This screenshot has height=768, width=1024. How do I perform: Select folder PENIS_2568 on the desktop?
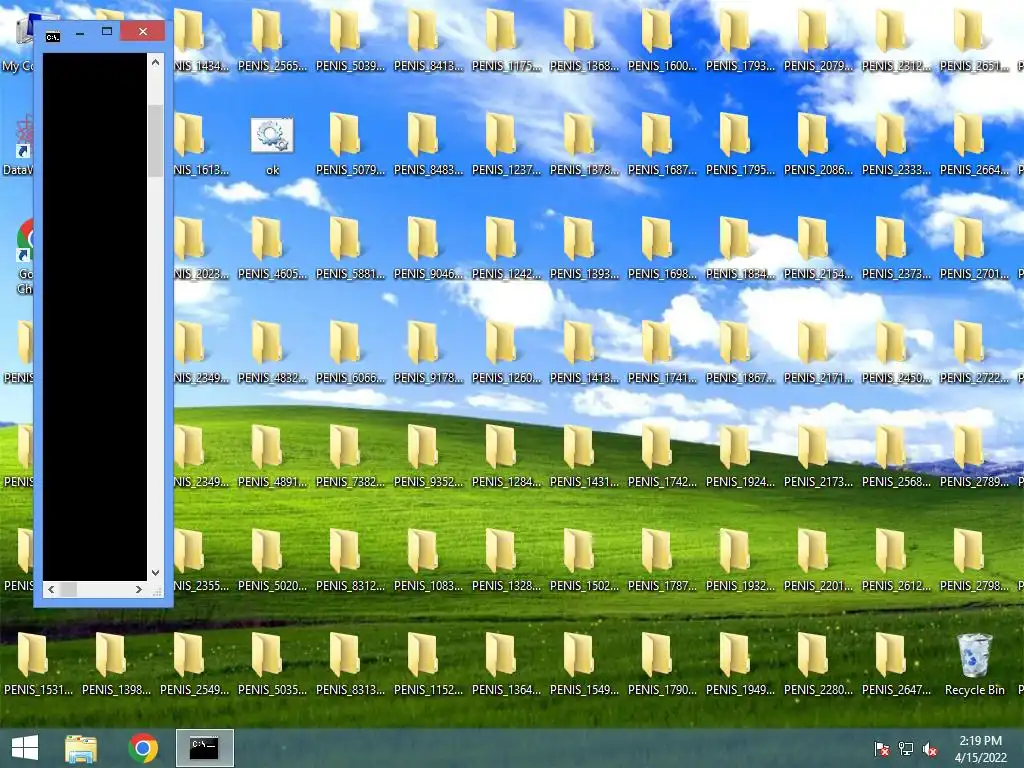point(896,456)
